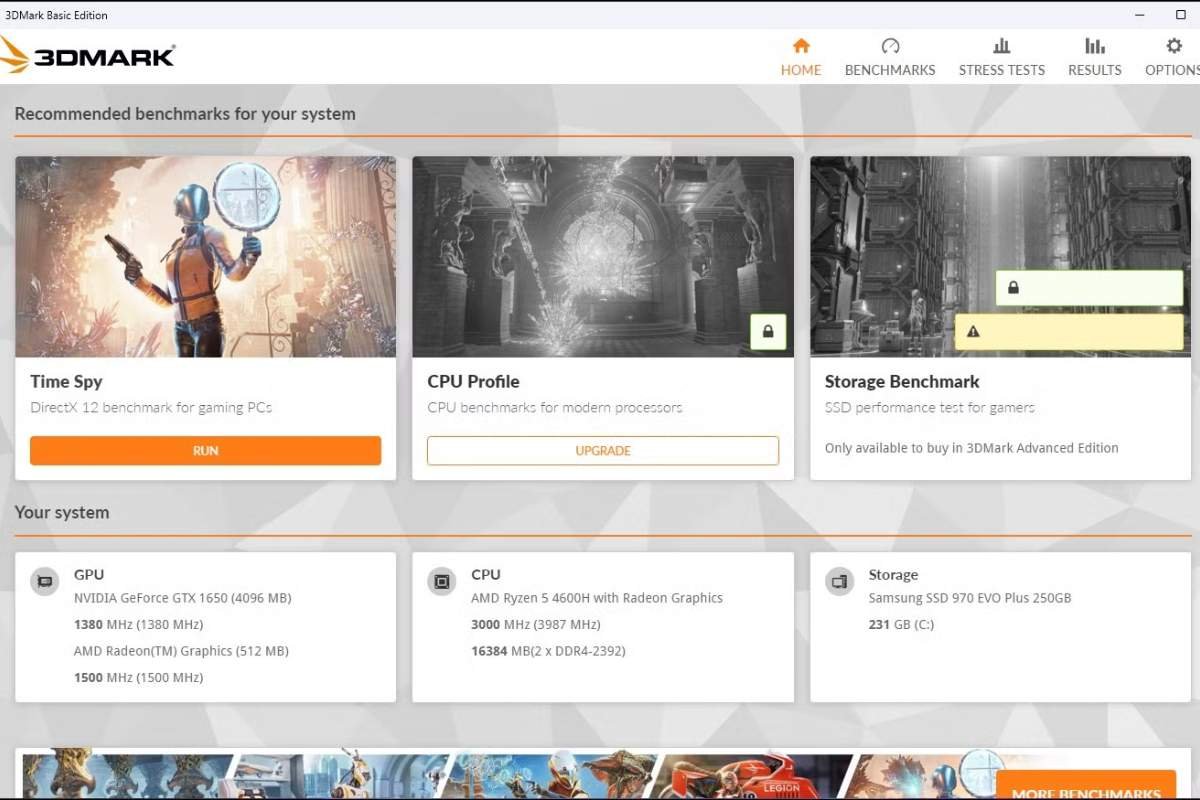Click the Your system heading
Image resolution: width=1200 pixels, height=800 pixels.
click(62, 512)
